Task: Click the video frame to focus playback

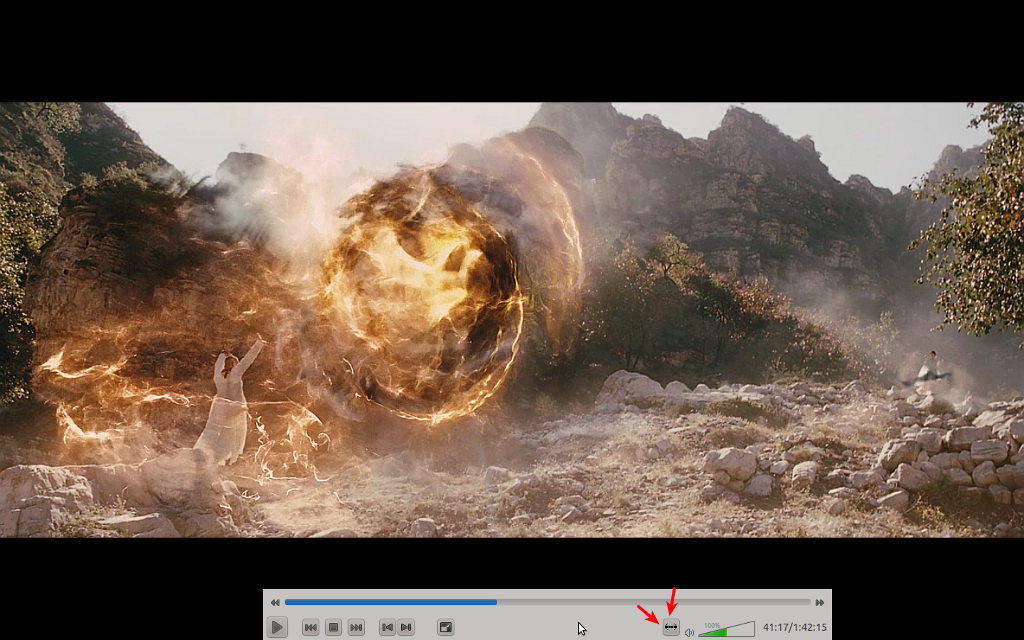Action: (512, 320)
